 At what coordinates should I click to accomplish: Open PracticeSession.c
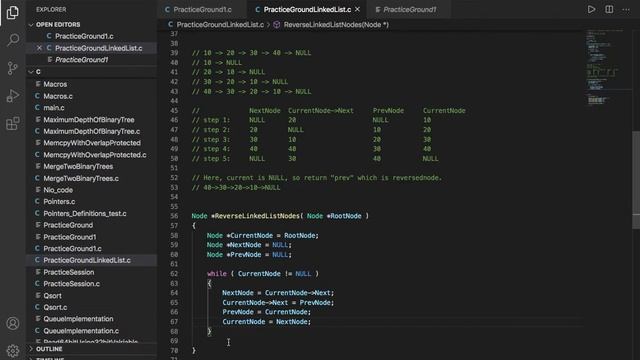(x=71, y=284)
